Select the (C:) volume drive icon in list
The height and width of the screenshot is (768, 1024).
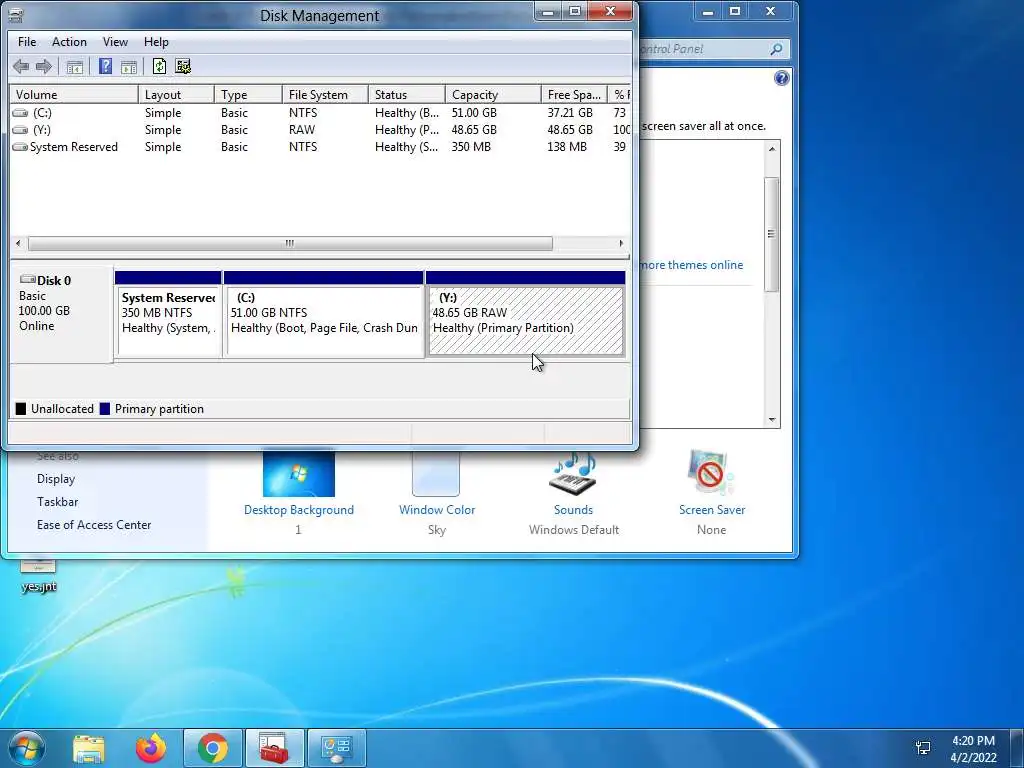(20, 113)
